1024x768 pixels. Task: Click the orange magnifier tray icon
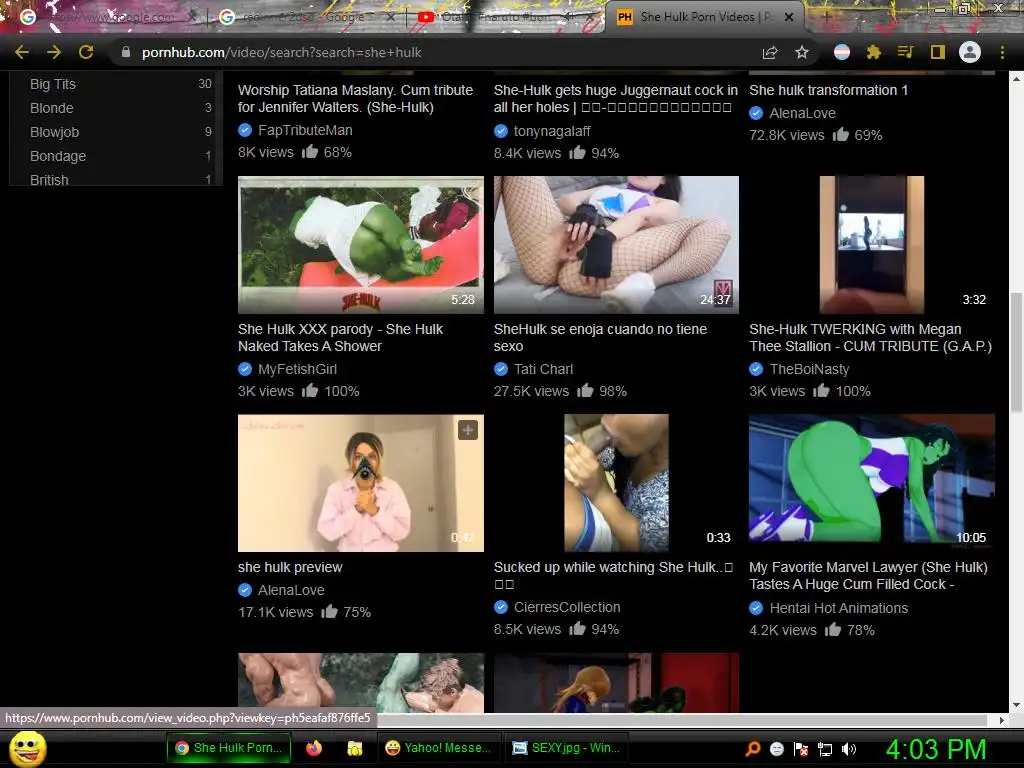tap(753, 748)
